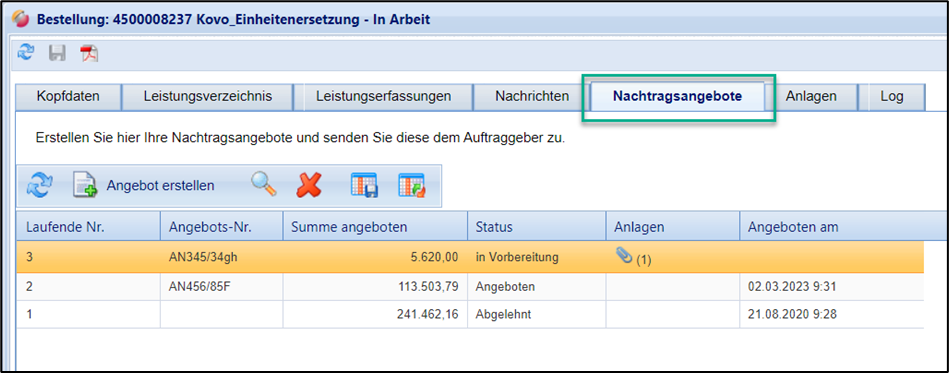This screenshot has width=949, height=373.
Task: Show the Log tab
Action: point(892,96)
